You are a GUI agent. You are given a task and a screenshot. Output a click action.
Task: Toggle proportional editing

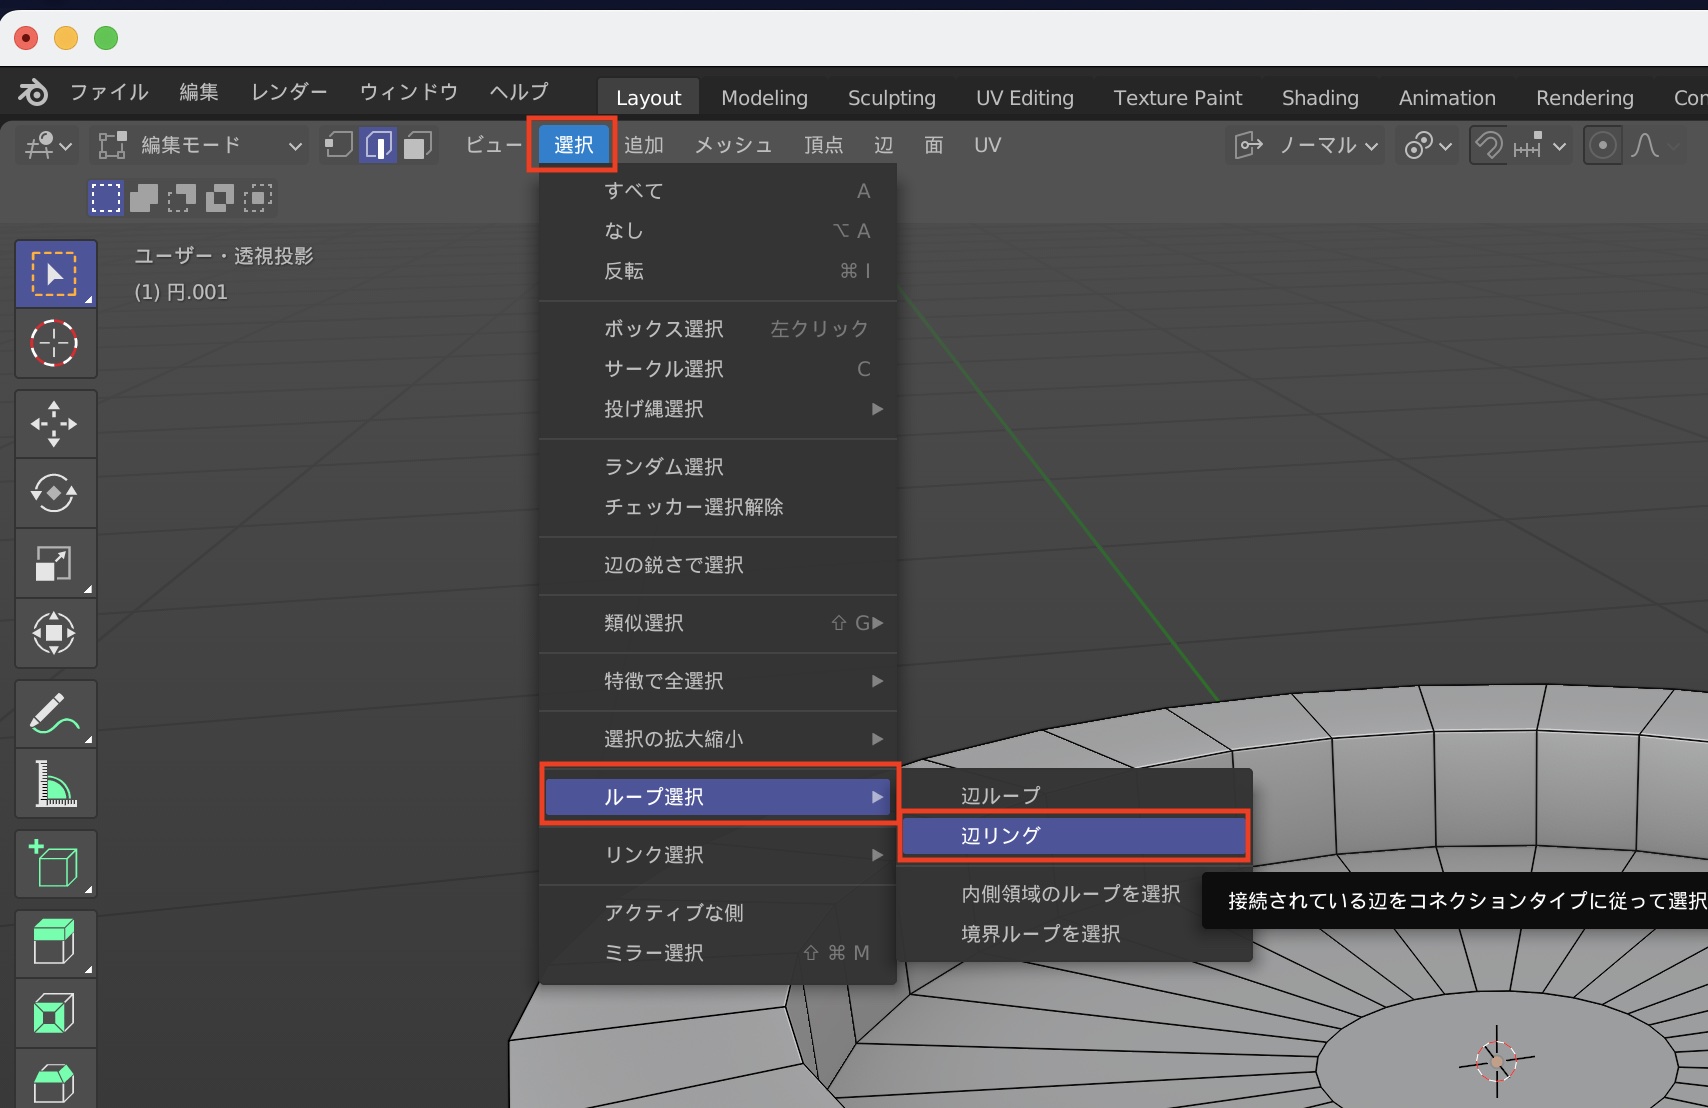[x=1602, y=145]
